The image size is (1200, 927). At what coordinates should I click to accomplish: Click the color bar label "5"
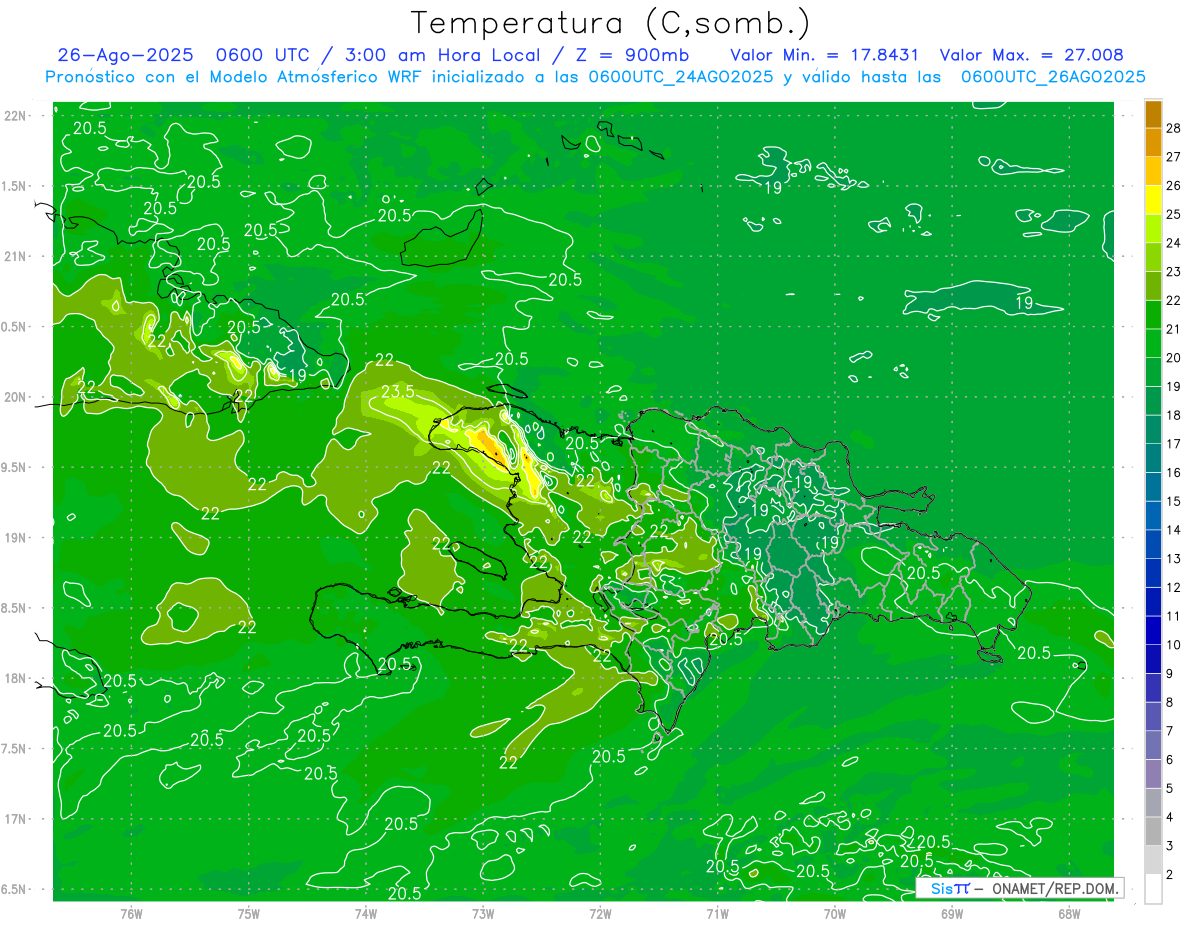(x=1170, y=789)
